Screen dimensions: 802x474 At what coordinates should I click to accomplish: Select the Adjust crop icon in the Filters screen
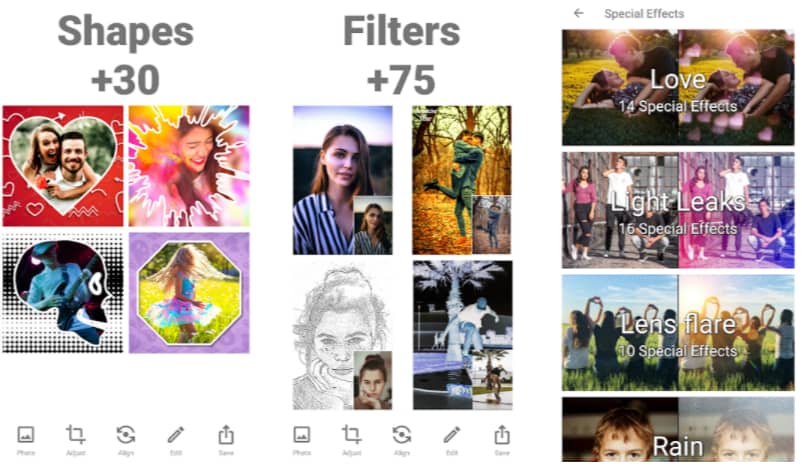point(351,440)
